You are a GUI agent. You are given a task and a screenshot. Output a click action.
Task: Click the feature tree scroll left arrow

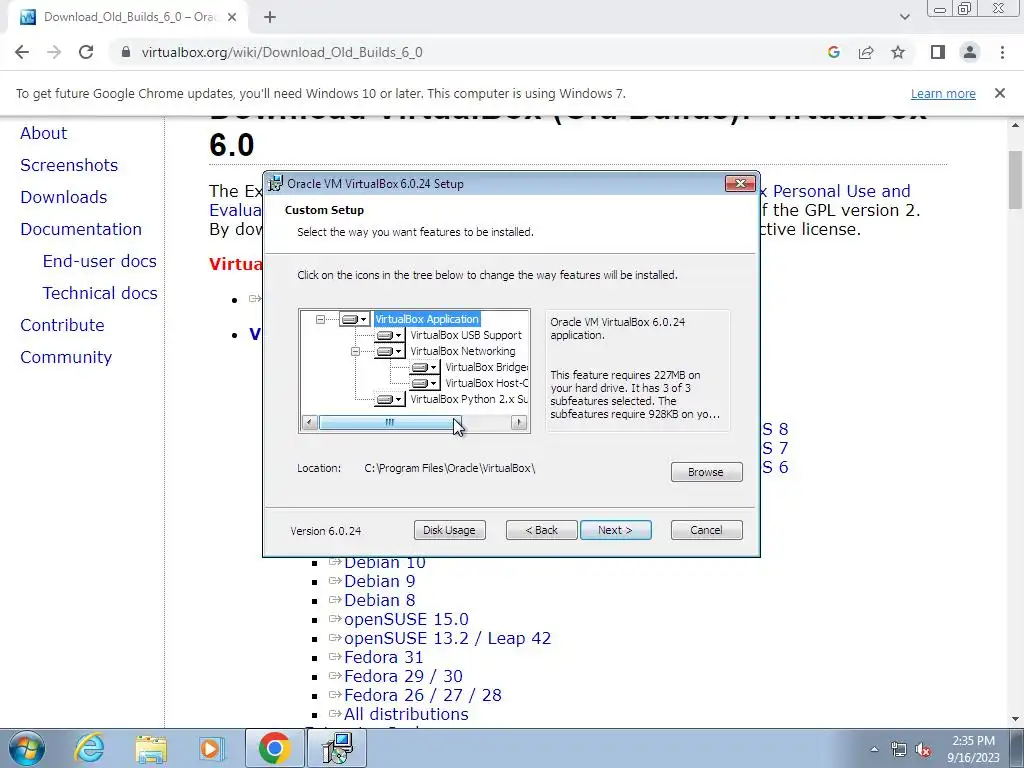coord(310,423)
